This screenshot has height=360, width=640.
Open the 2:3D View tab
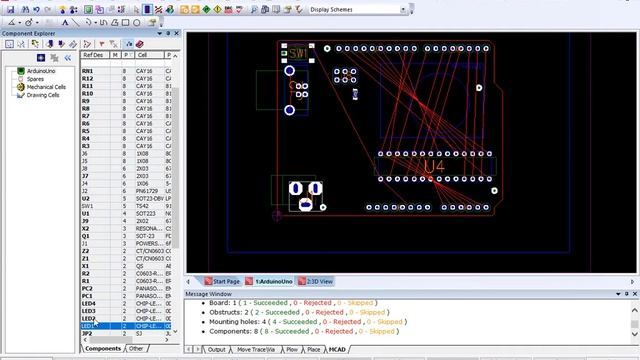tap(316, 281)
